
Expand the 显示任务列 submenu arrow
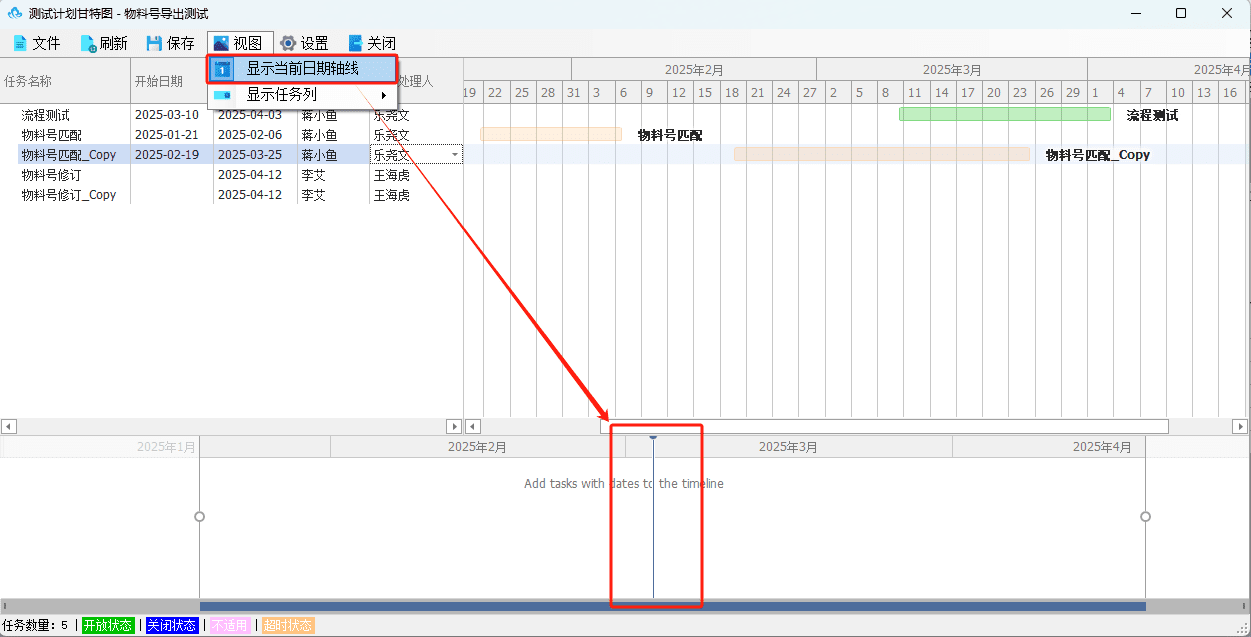(384, 95)
